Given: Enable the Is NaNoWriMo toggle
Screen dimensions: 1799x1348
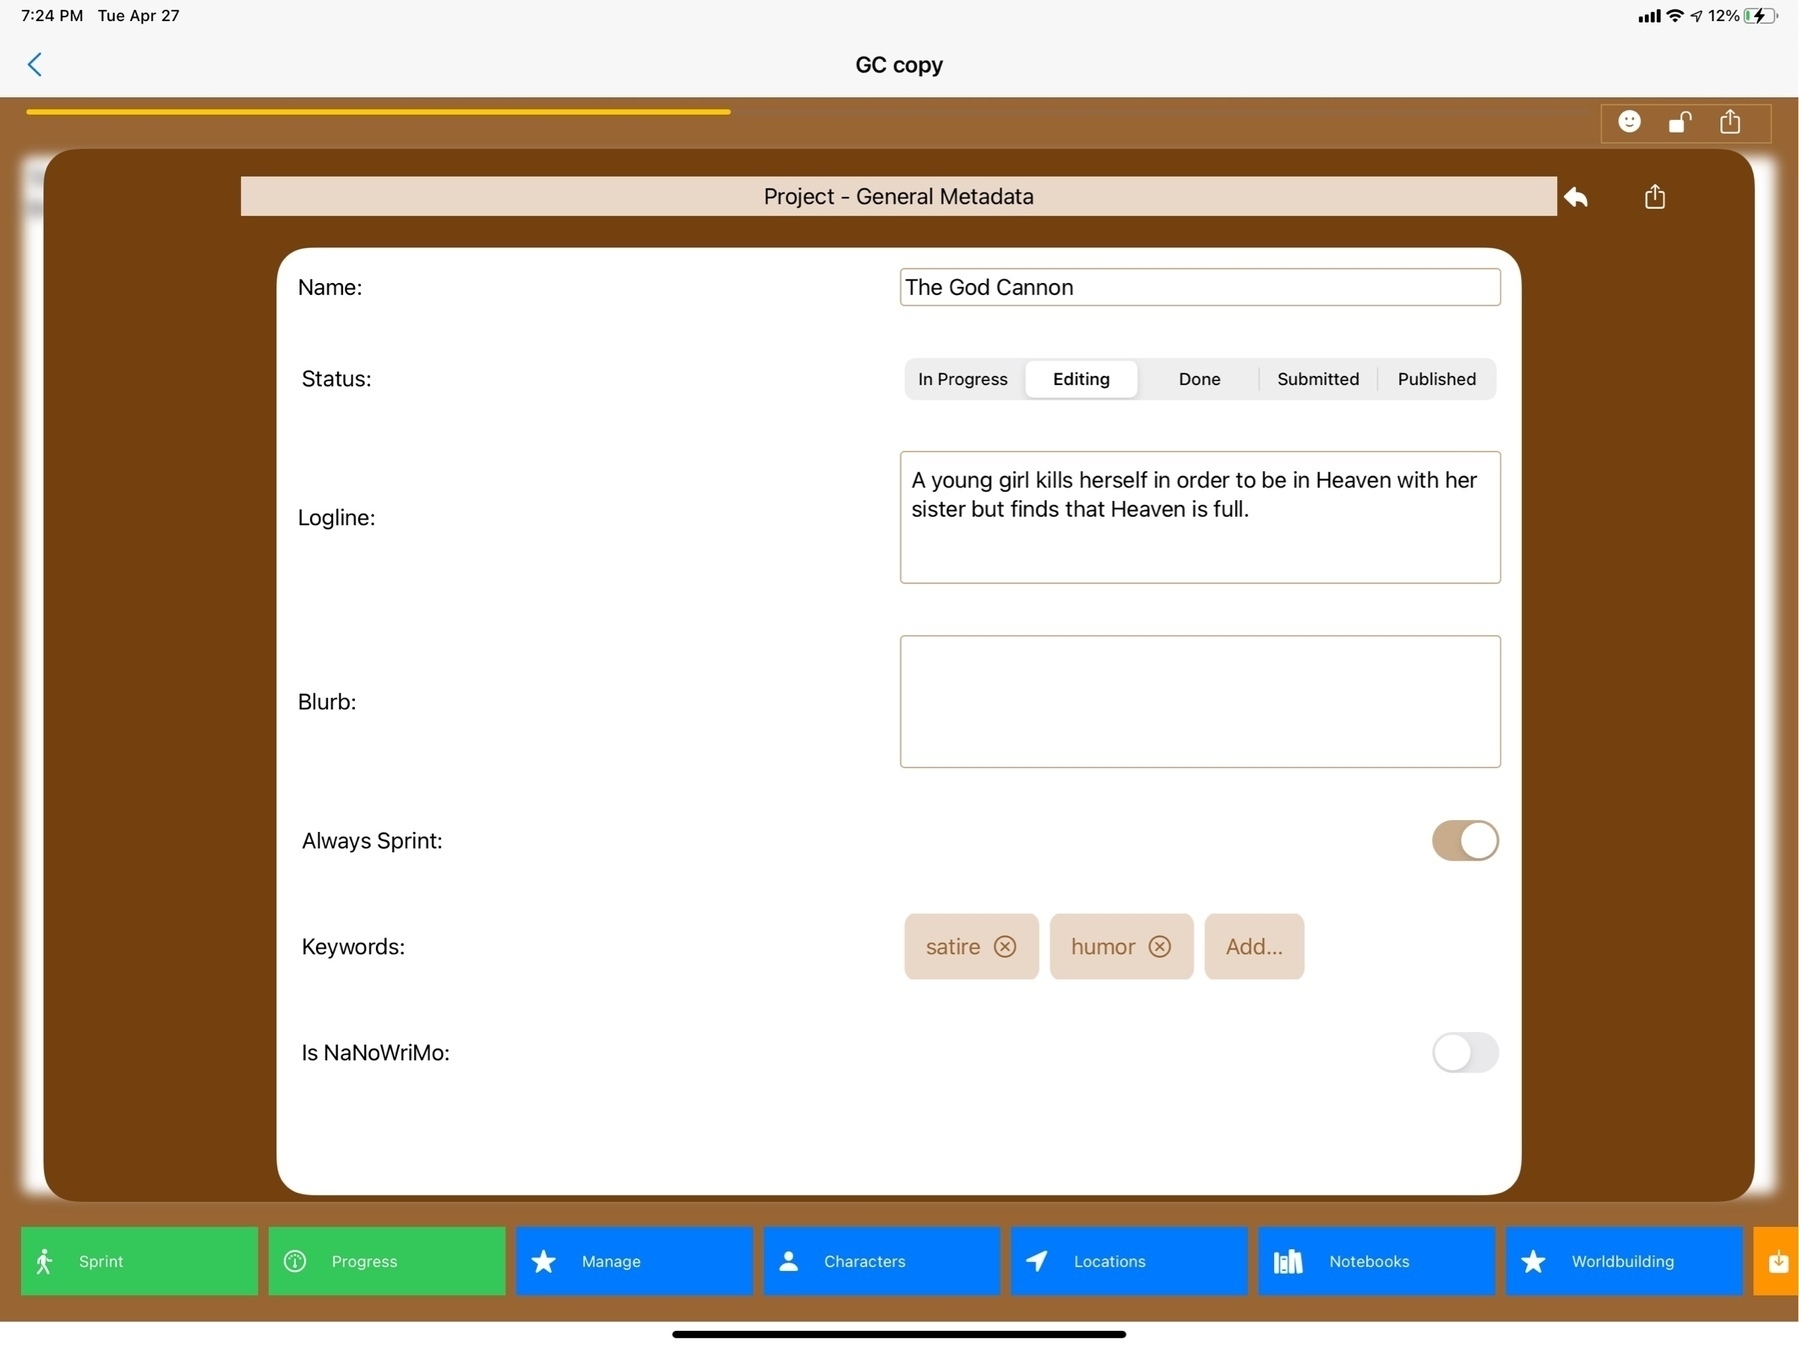Looking at the screenshot, I should point(1464,1052).
